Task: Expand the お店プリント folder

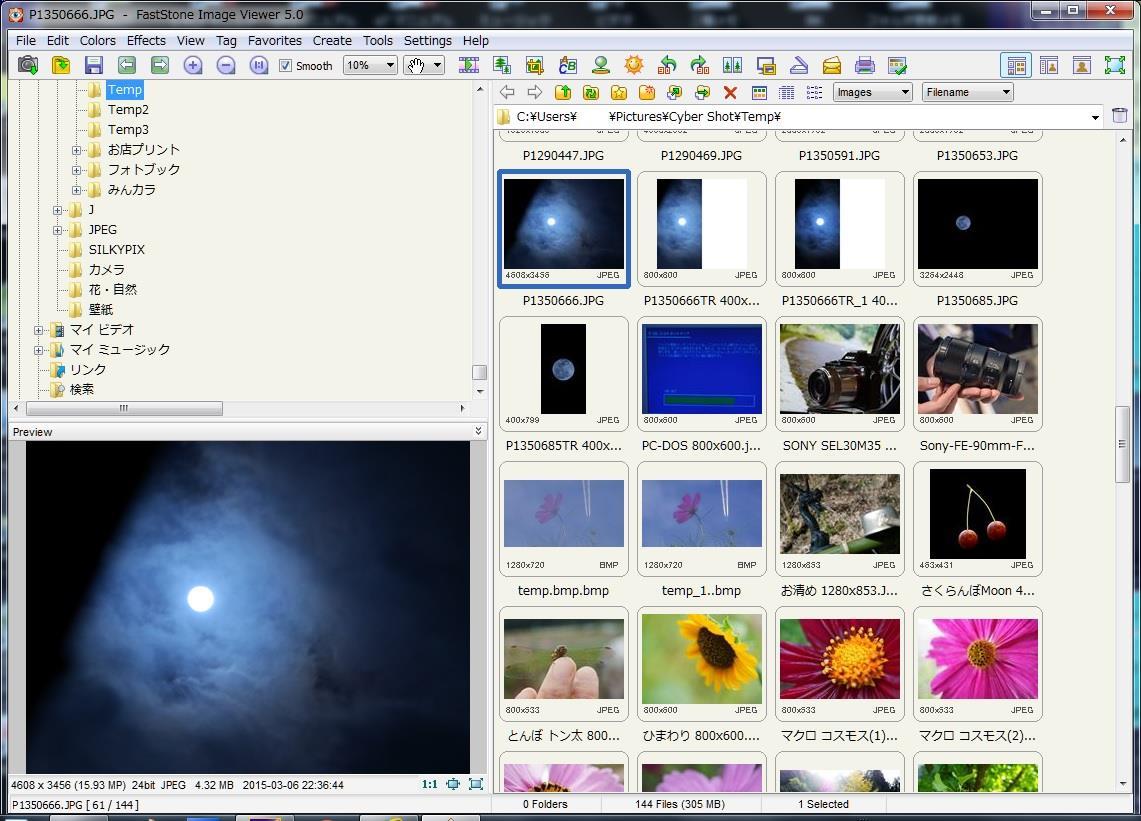Action: [x=76, y=150]
